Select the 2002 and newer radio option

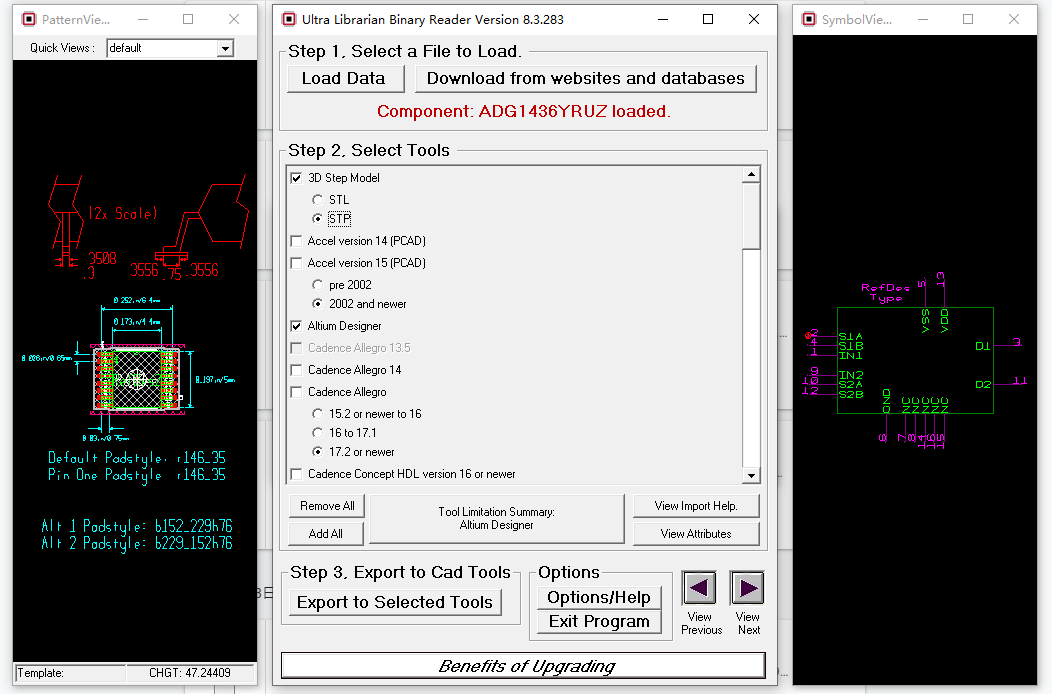tap(317, 303)
